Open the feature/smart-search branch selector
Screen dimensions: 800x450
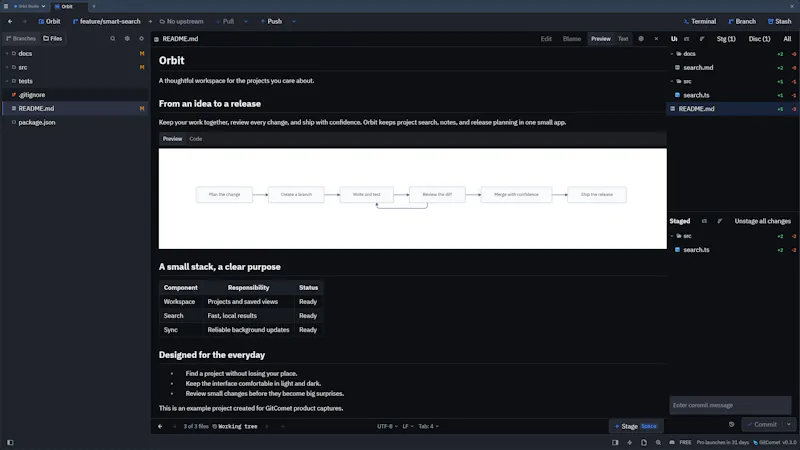coord(107,21)
